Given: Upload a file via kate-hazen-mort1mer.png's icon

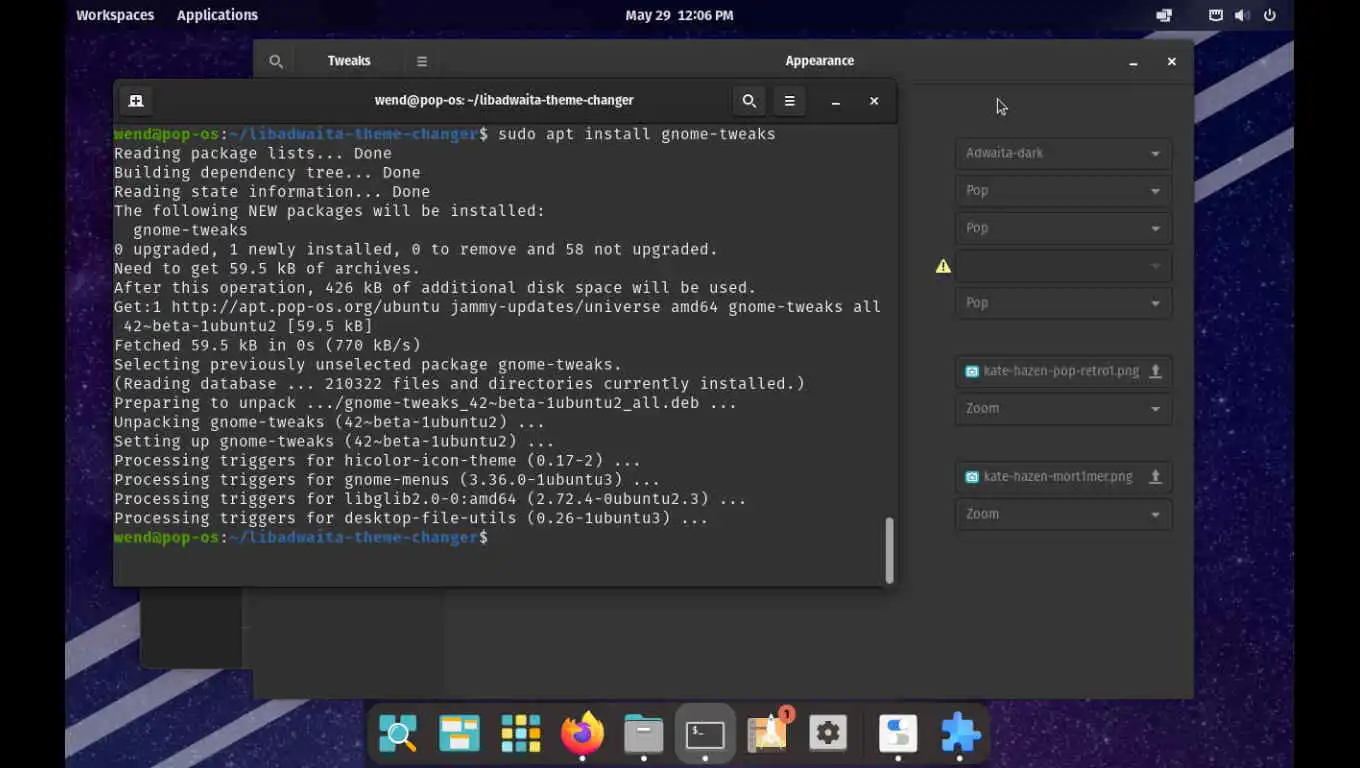Looking at the screenshot, I should point(1155,477).
